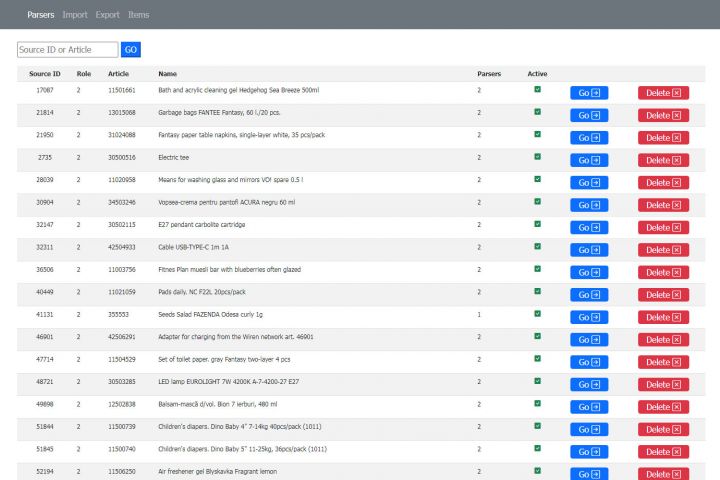Go to Set of toilet paper entry
This screenshot has width=720, height=480.
click(589, 362)
